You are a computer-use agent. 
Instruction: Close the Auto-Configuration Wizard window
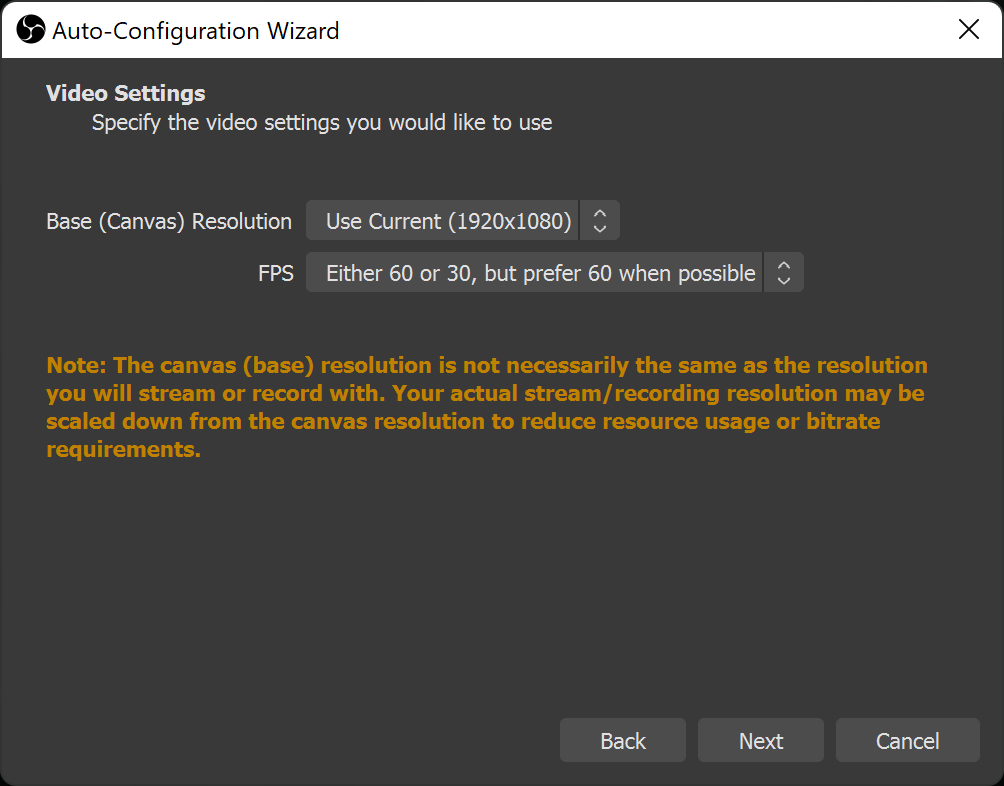pos(968,30)
